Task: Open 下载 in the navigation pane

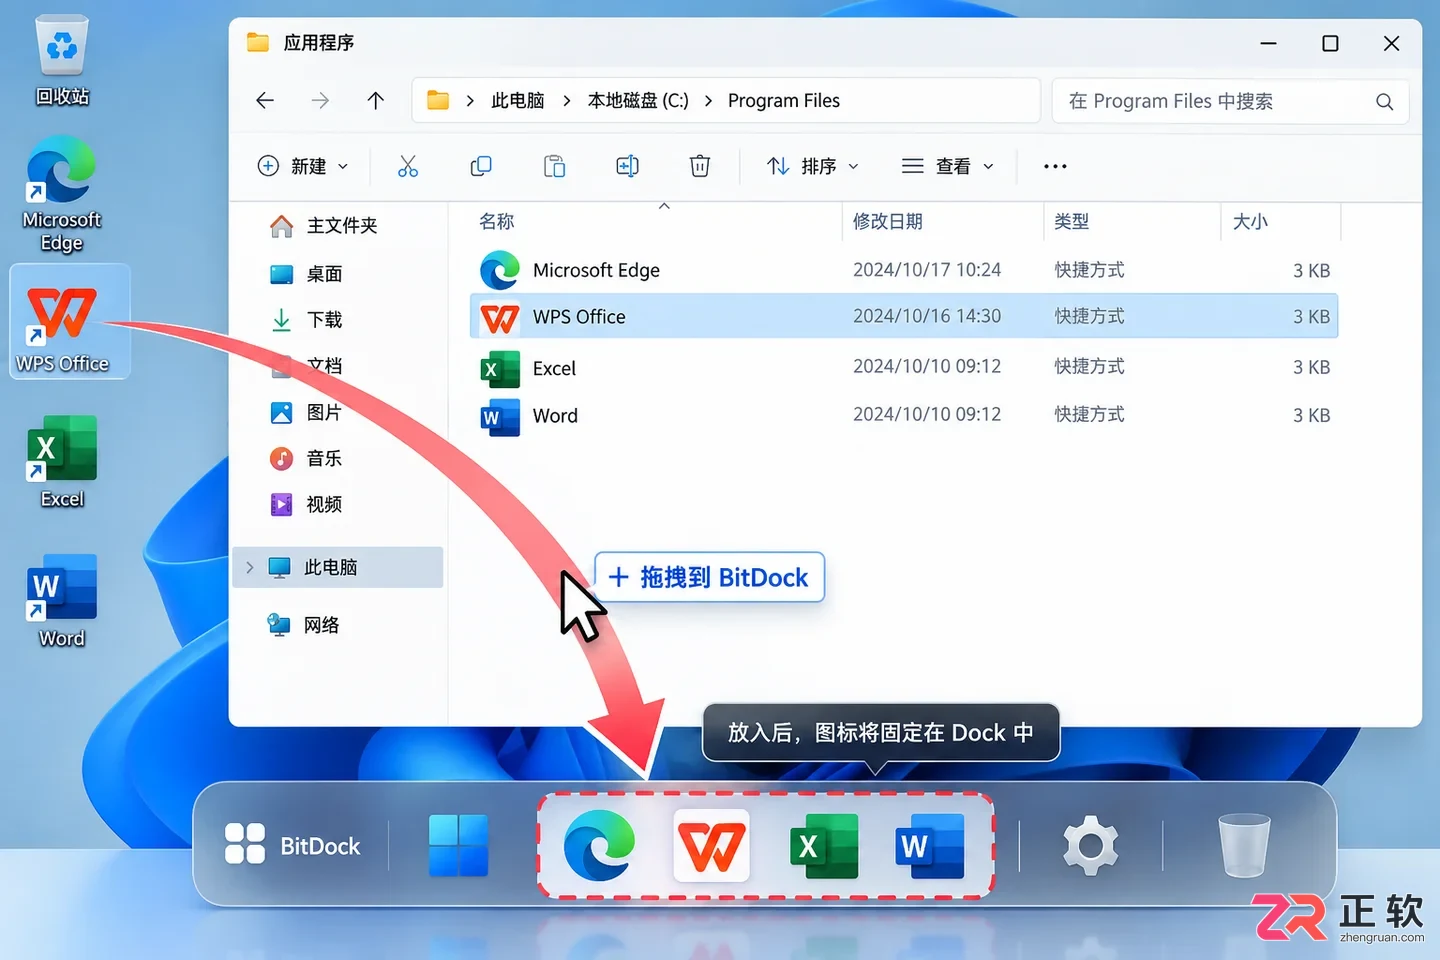Action: pyautogui.click(x=307, y=320)
